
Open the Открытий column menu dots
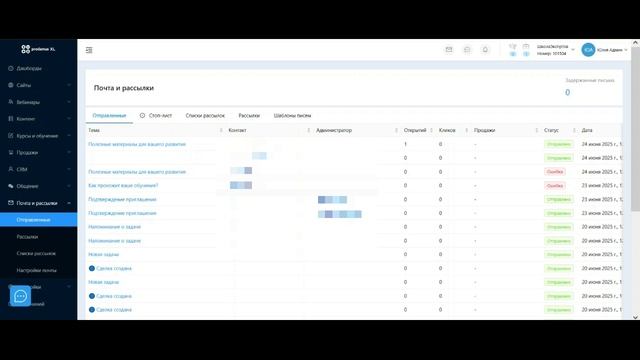[x=431, y=130]
